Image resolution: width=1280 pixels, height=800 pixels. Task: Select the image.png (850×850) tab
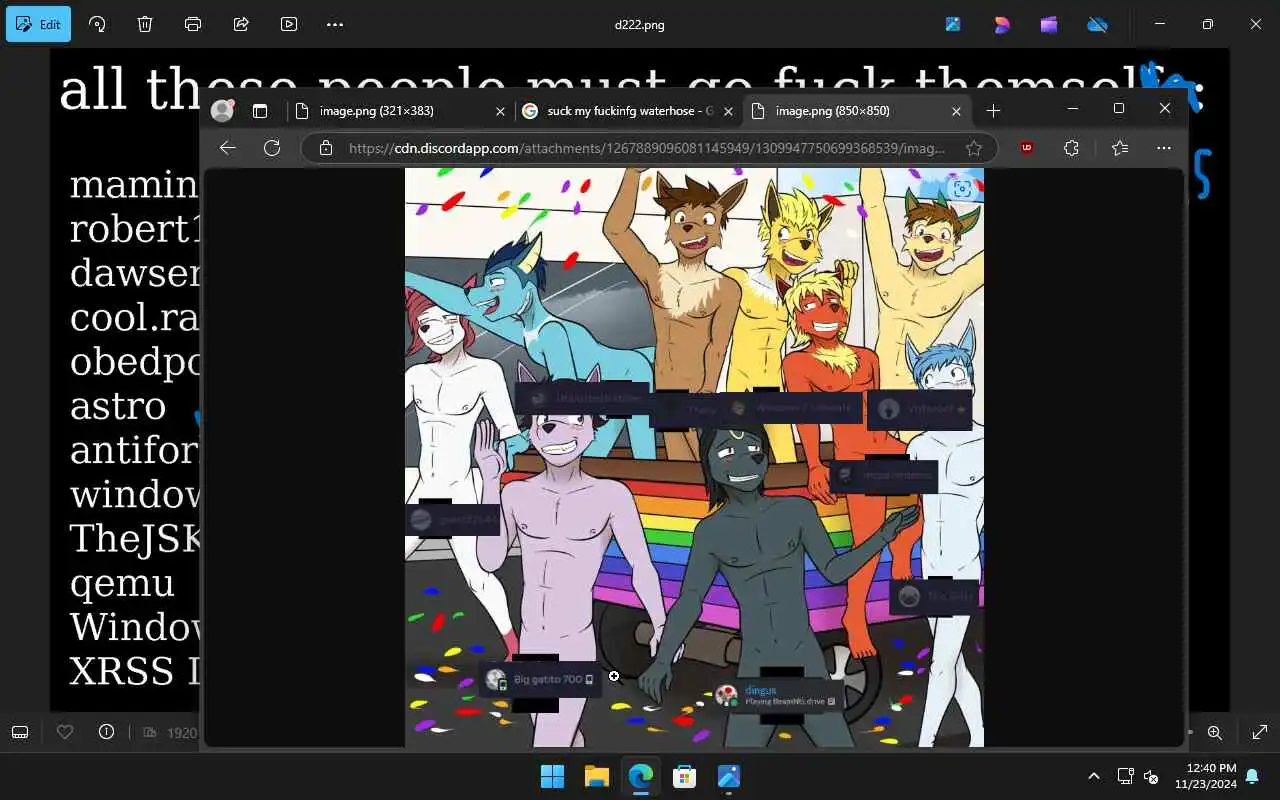857,111
